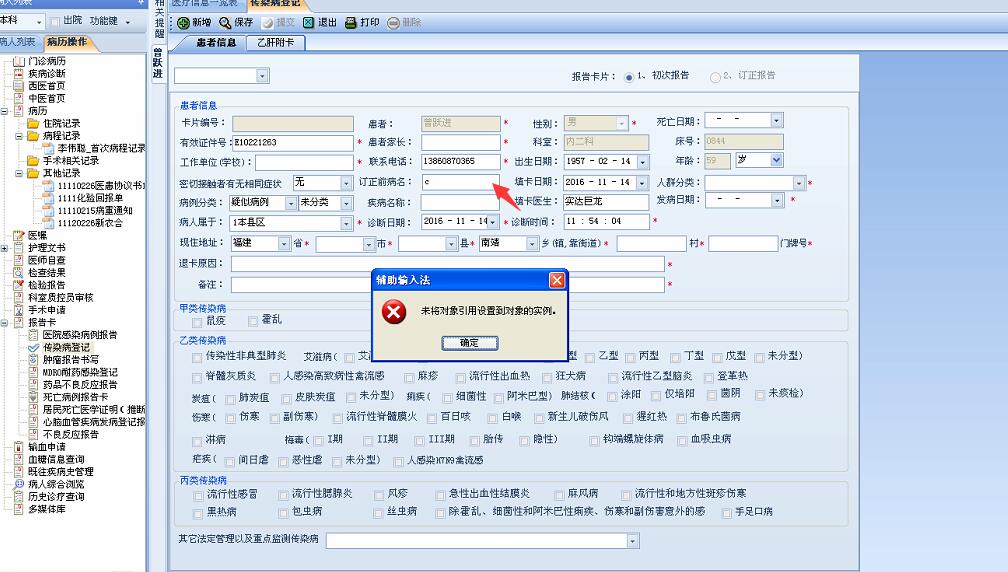Image resolution: width=1008 pixels, height=572 pixels.
Task: Check the 狂犬病 checkbox
Action: [x=547, y=377]
